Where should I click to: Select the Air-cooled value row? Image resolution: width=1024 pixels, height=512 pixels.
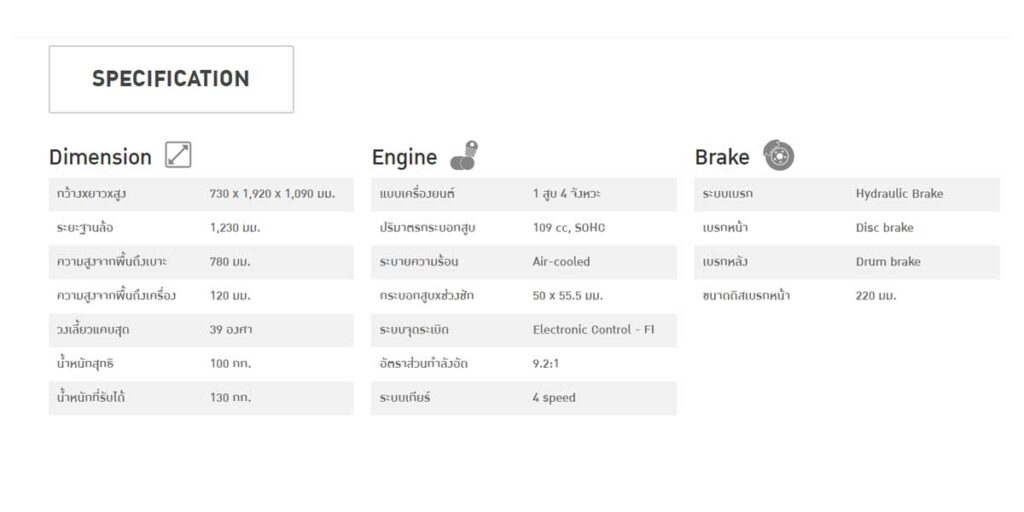click(x=524, y=262)
